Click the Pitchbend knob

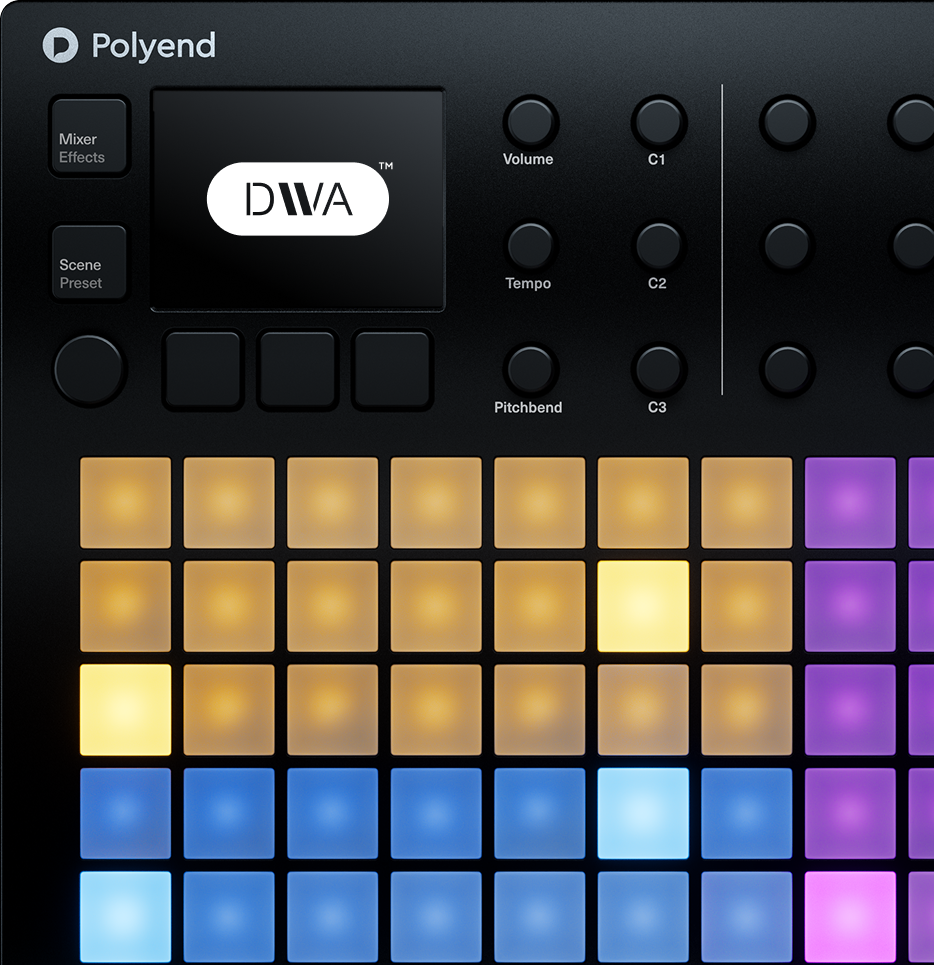[529, 370]
